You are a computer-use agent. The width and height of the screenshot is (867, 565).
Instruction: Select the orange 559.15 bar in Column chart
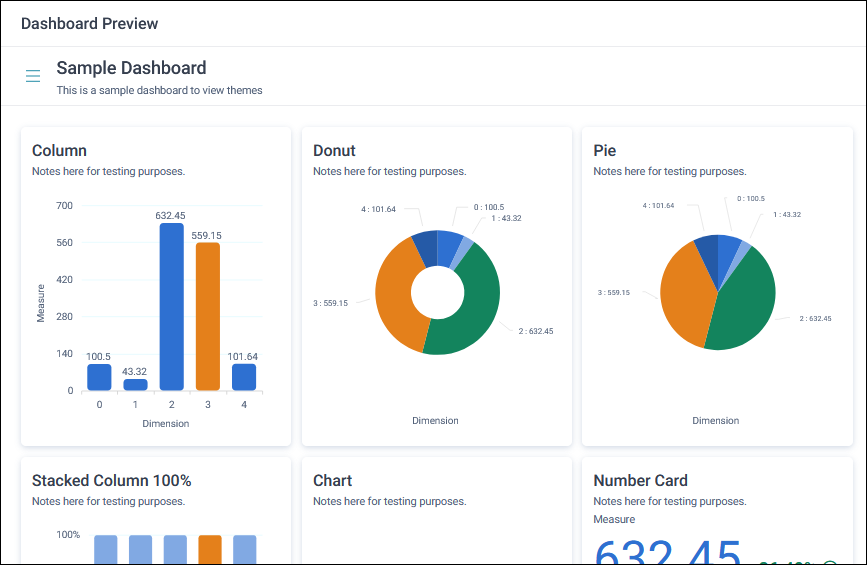pos(208,317)
